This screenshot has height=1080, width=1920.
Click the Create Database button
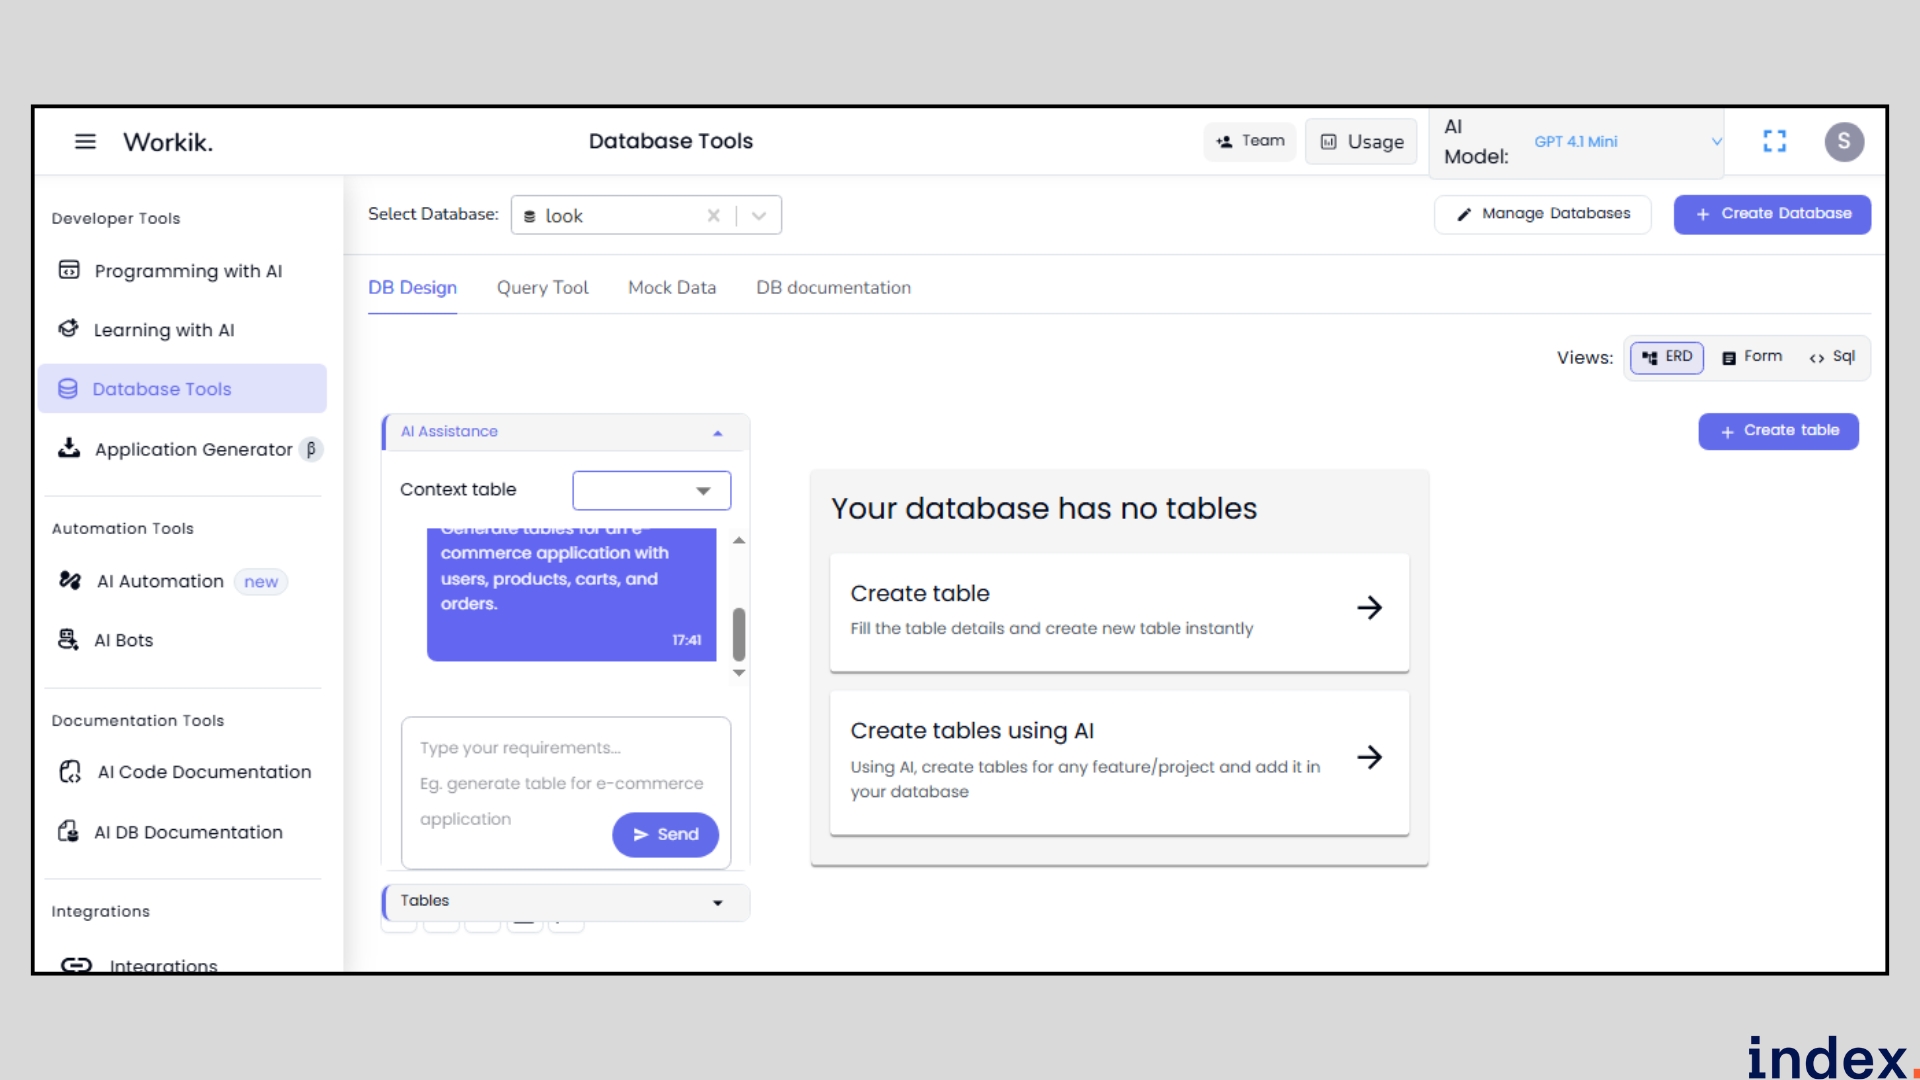(1772, 214)
